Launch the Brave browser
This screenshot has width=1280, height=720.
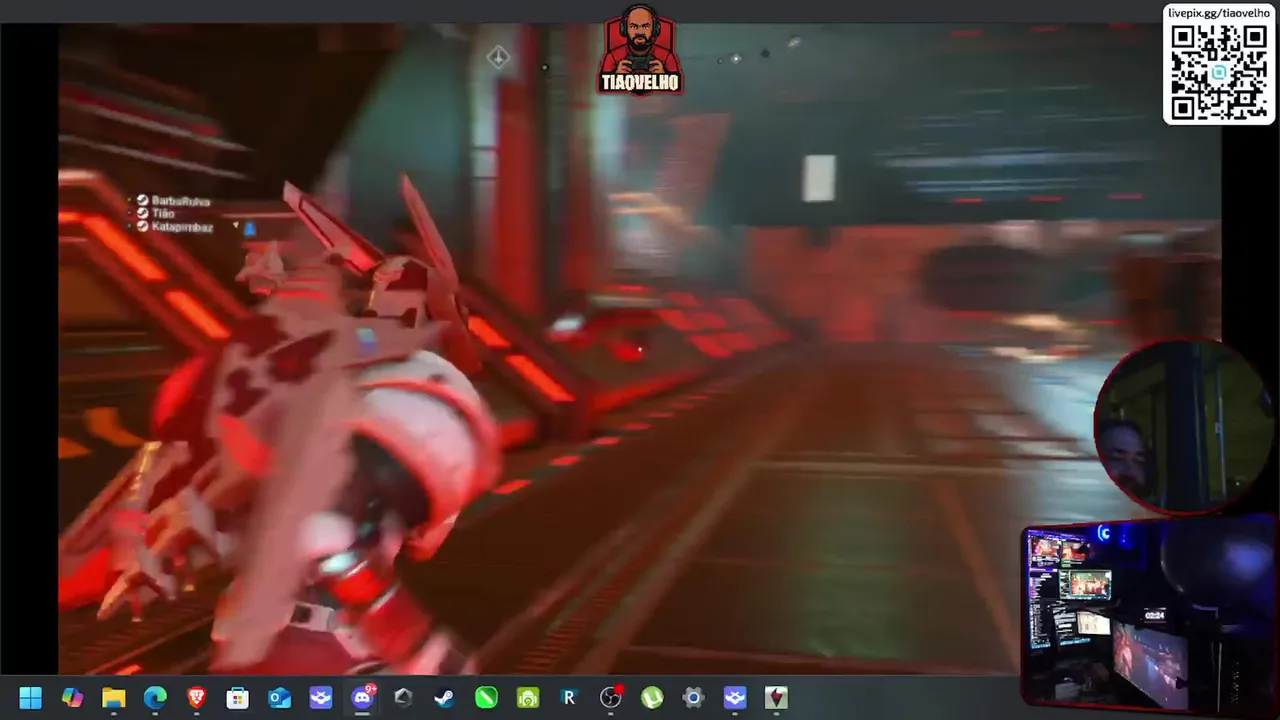point(196,698)
